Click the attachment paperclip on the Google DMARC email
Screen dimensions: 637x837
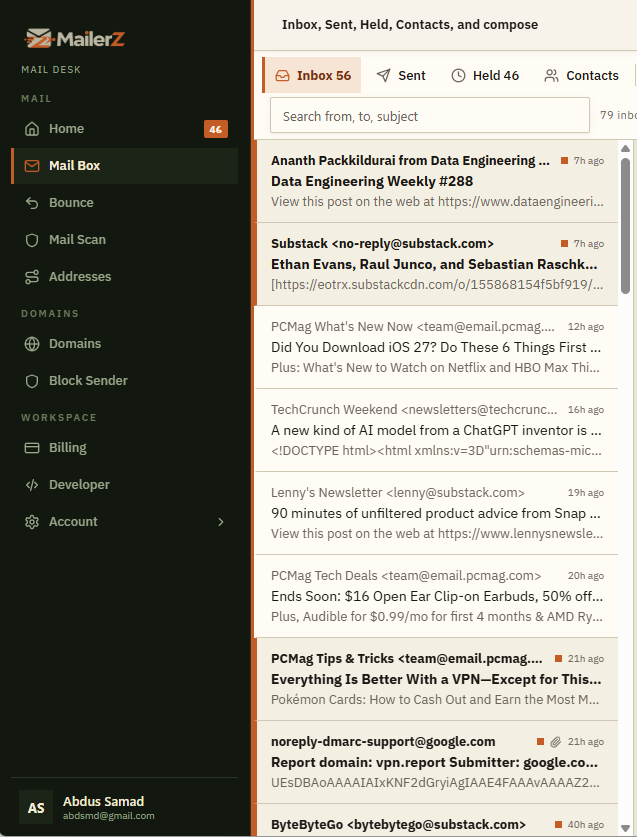click(x=556, y=741)
